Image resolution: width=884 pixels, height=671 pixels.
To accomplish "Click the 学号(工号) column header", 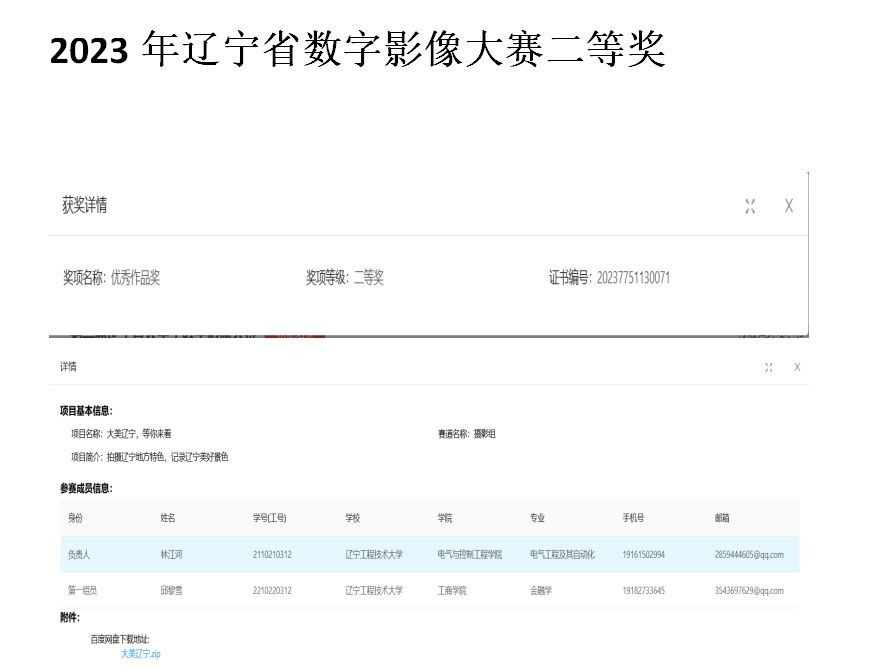I will point(270,518).
